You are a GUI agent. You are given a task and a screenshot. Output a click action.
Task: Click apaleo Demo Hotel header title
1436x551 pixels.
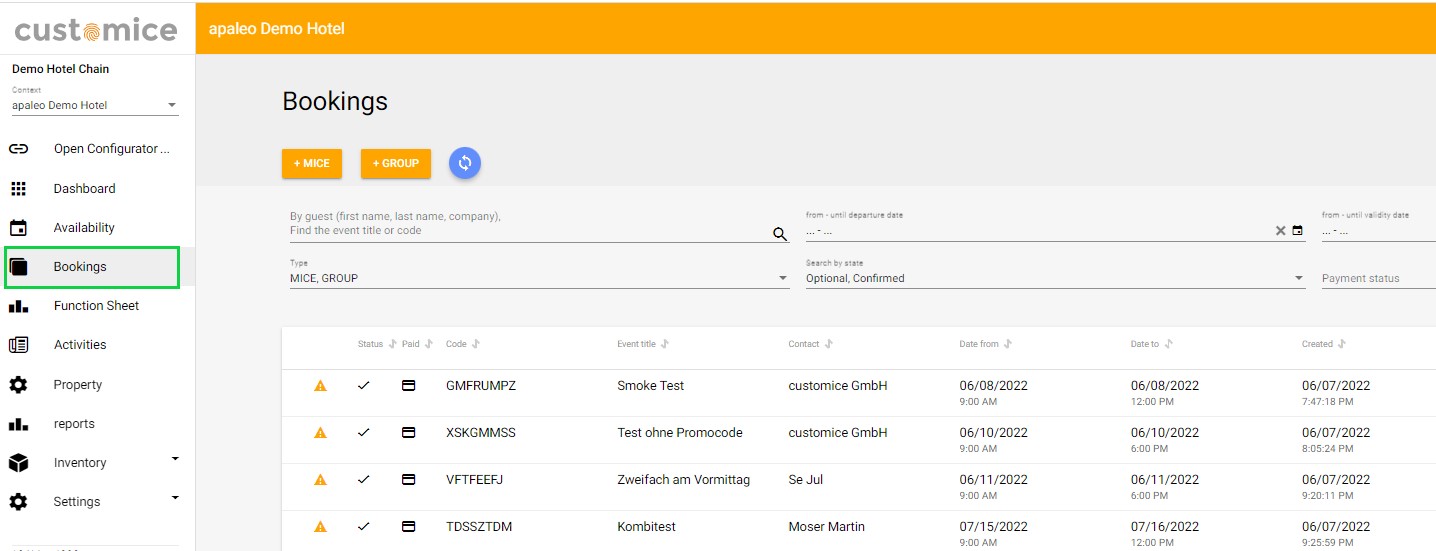pyautogui.click(x=277, y=29)
